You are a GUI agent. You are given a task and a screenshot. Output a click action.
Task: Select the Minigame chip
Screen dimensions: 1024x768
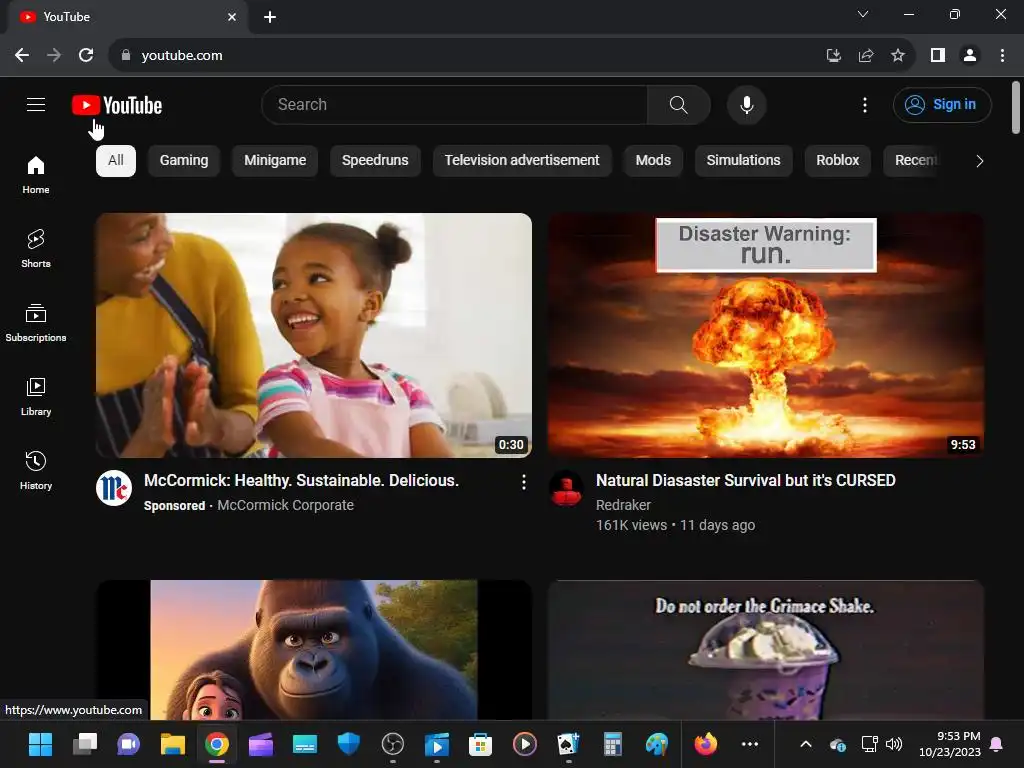click(275, 161)
